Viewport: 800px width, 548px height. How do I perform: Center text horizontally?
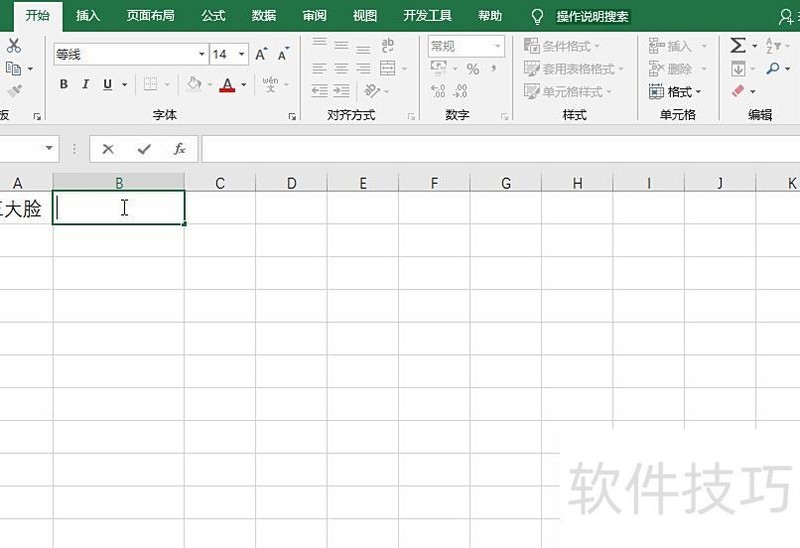point(341,68)
